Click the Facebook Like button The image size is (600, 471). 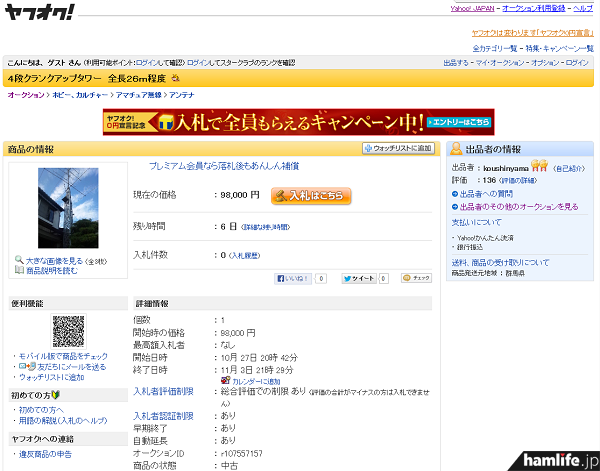coord(294,278)
